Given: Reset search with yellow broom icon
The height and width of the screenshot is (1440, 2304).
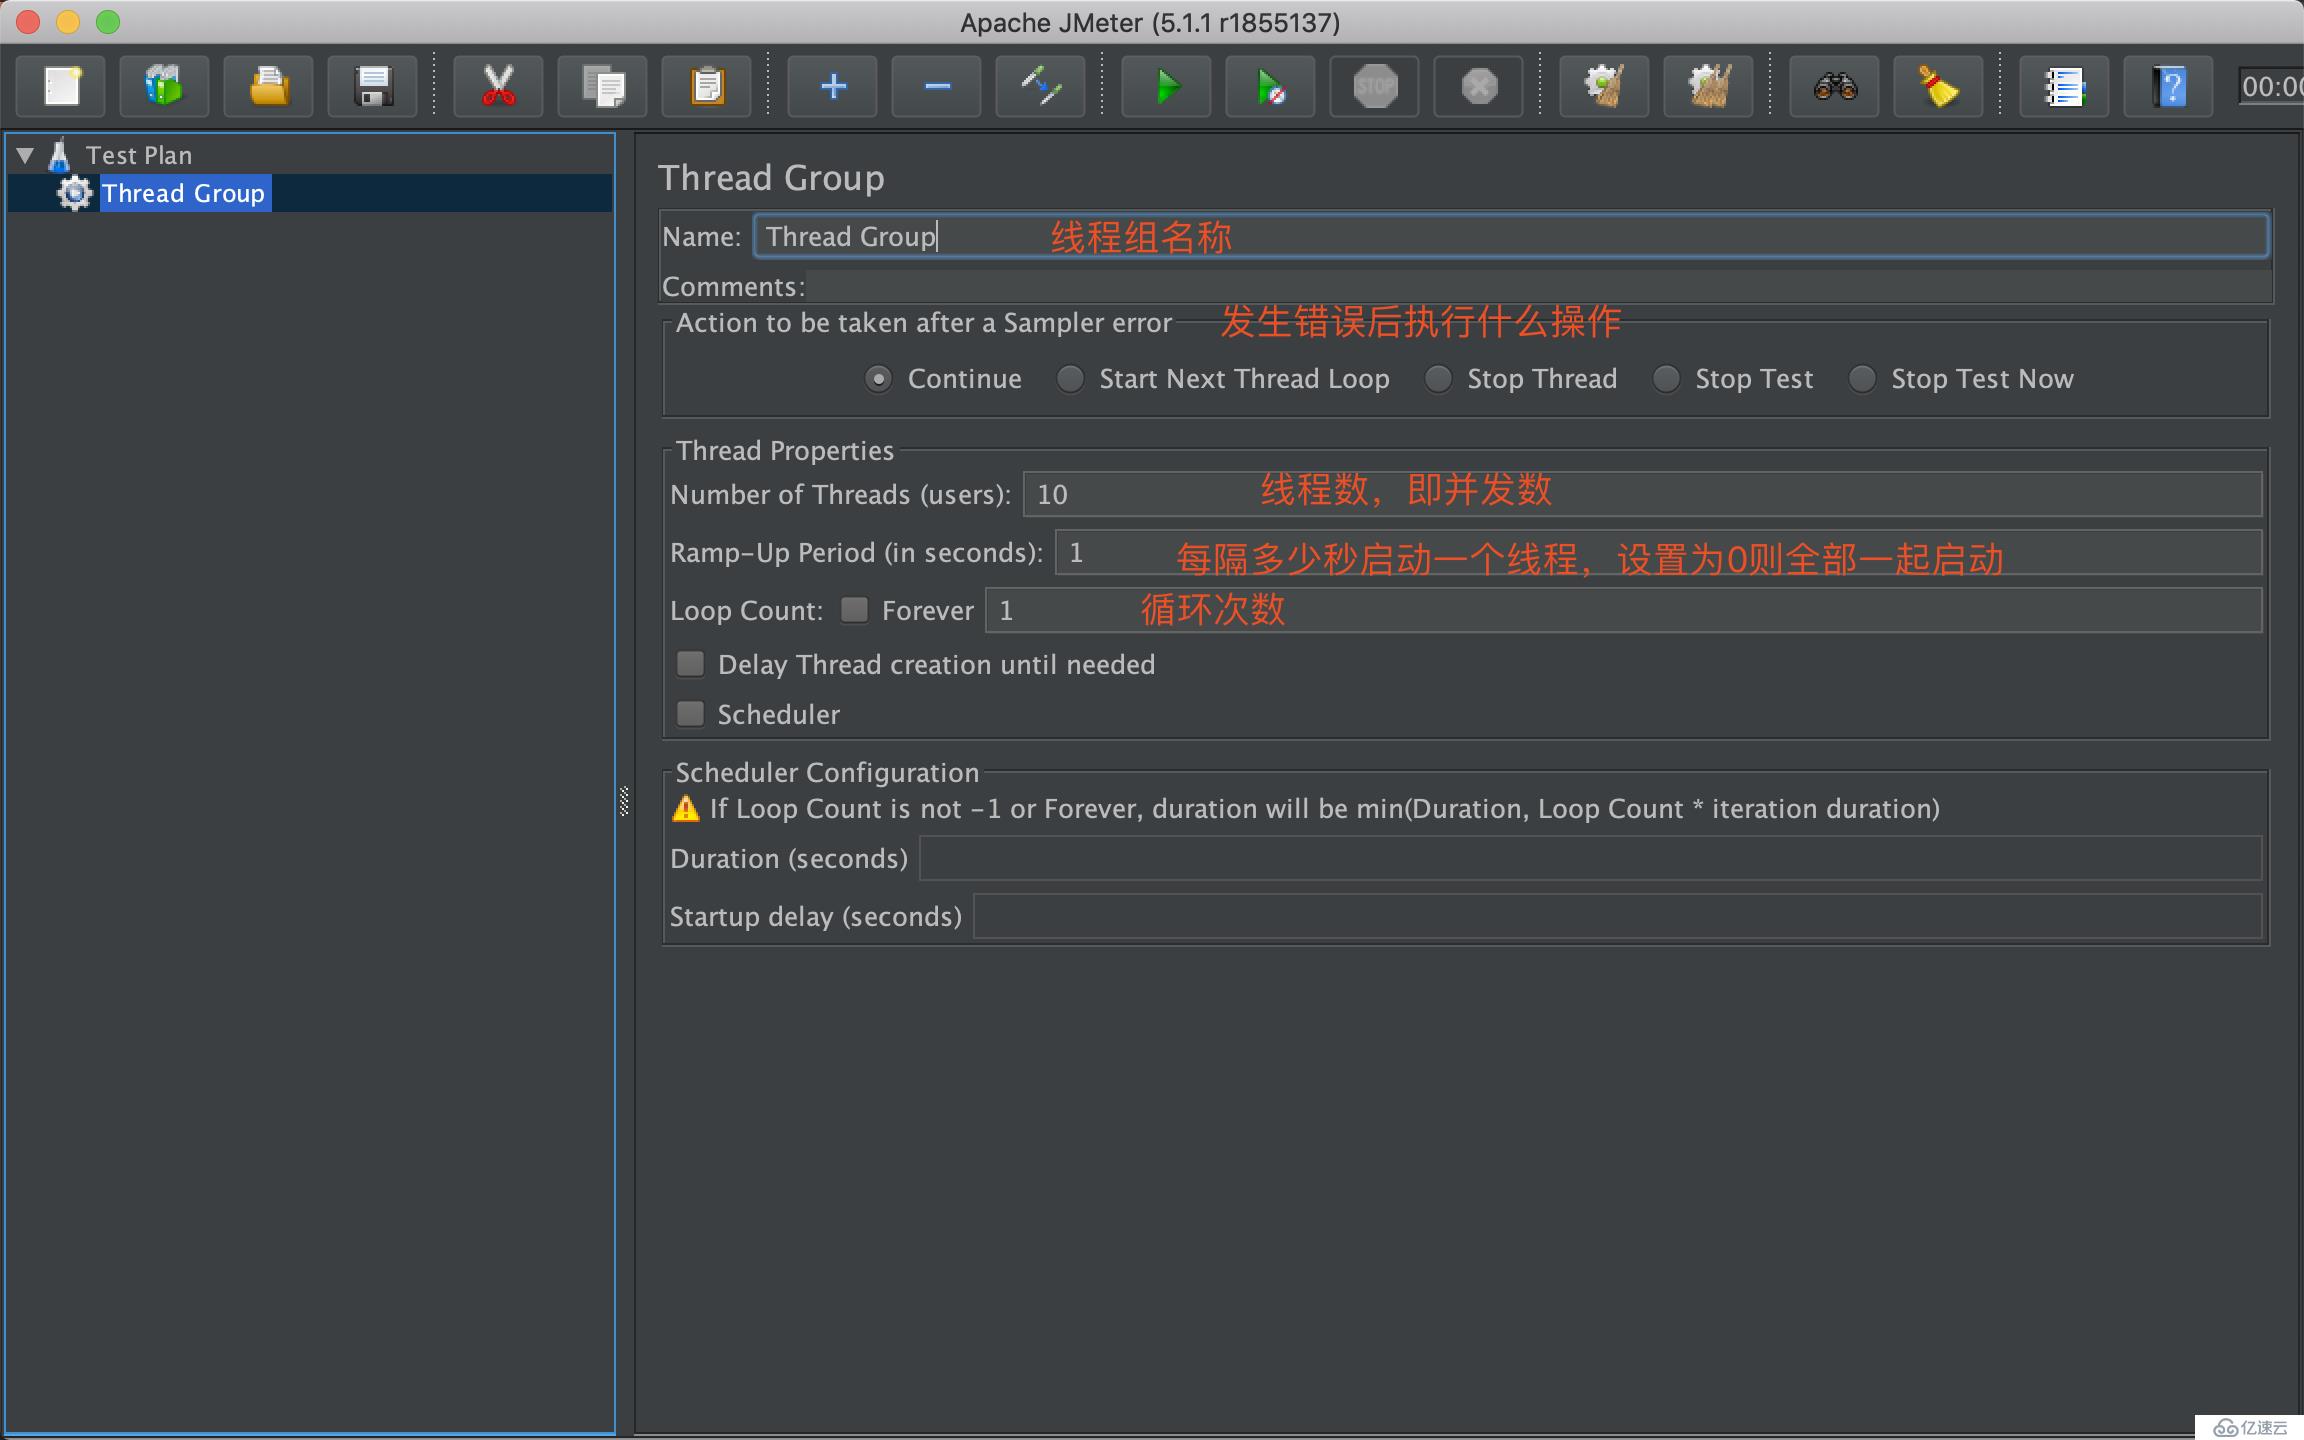Looking at the screenshot, I should tap(1939, 86).
